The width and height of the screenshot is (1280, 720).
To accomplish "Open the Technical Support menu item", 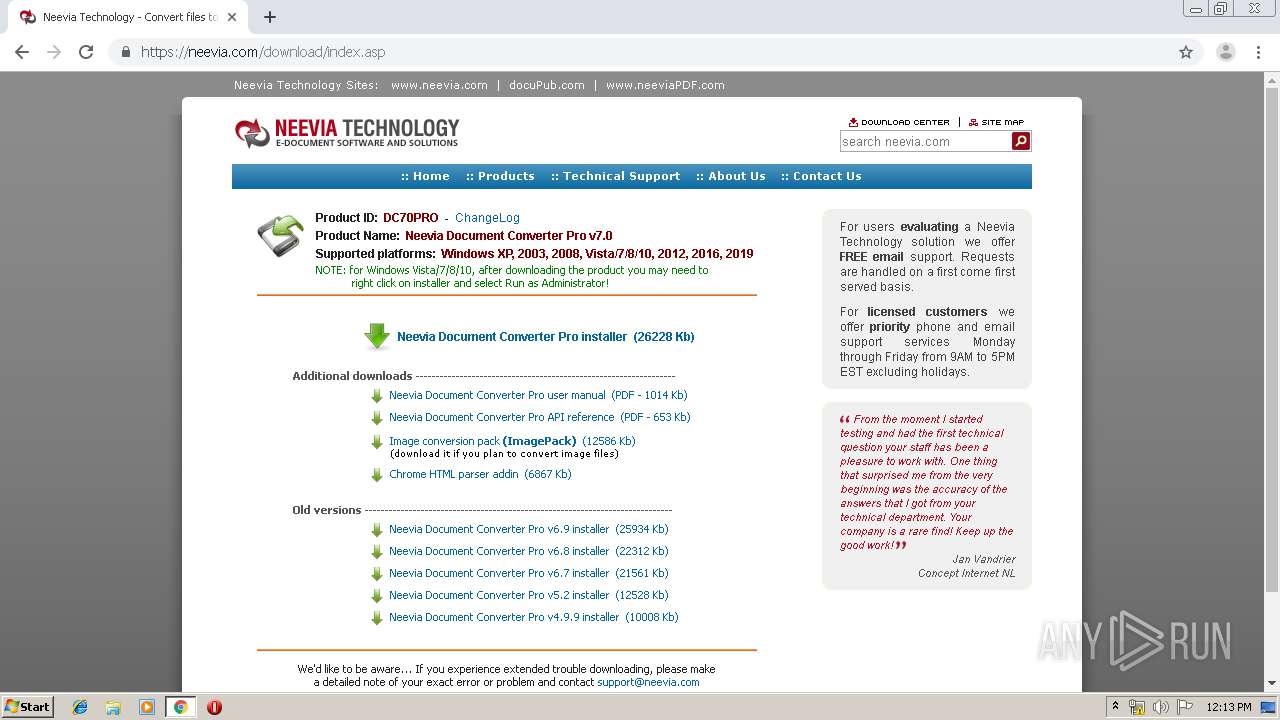I will click(615, 176).
